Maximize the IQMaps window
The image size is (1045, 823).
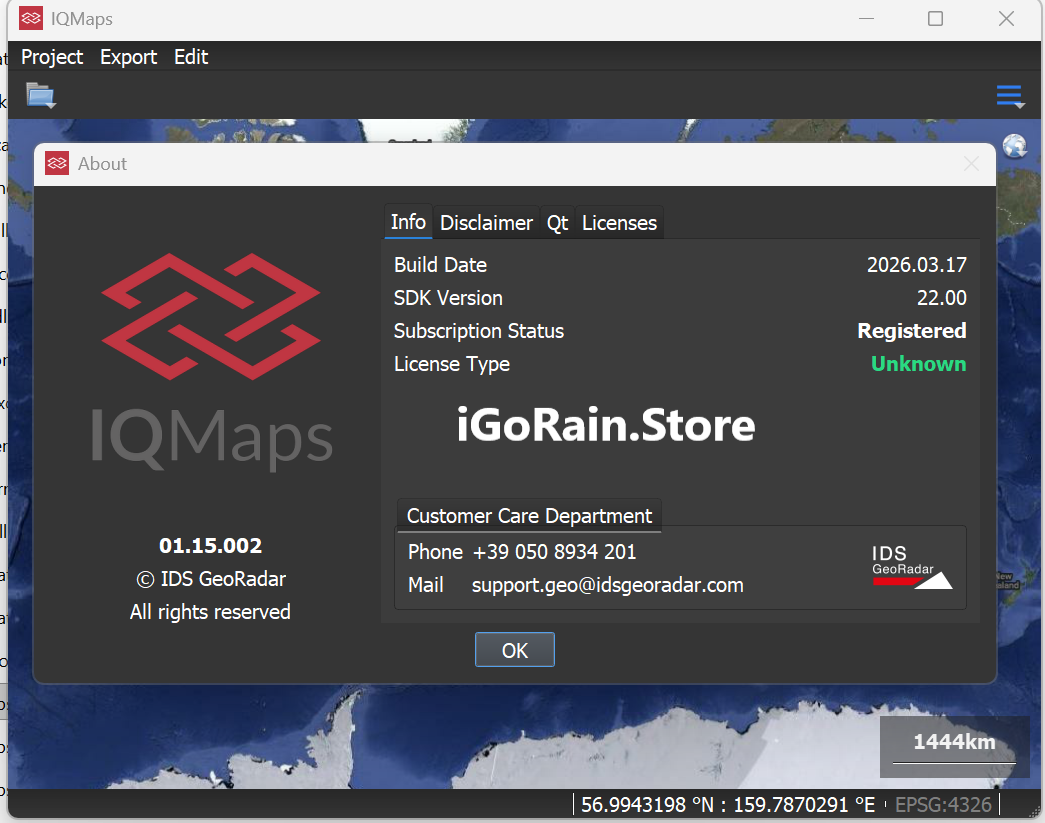pos(936,19)
